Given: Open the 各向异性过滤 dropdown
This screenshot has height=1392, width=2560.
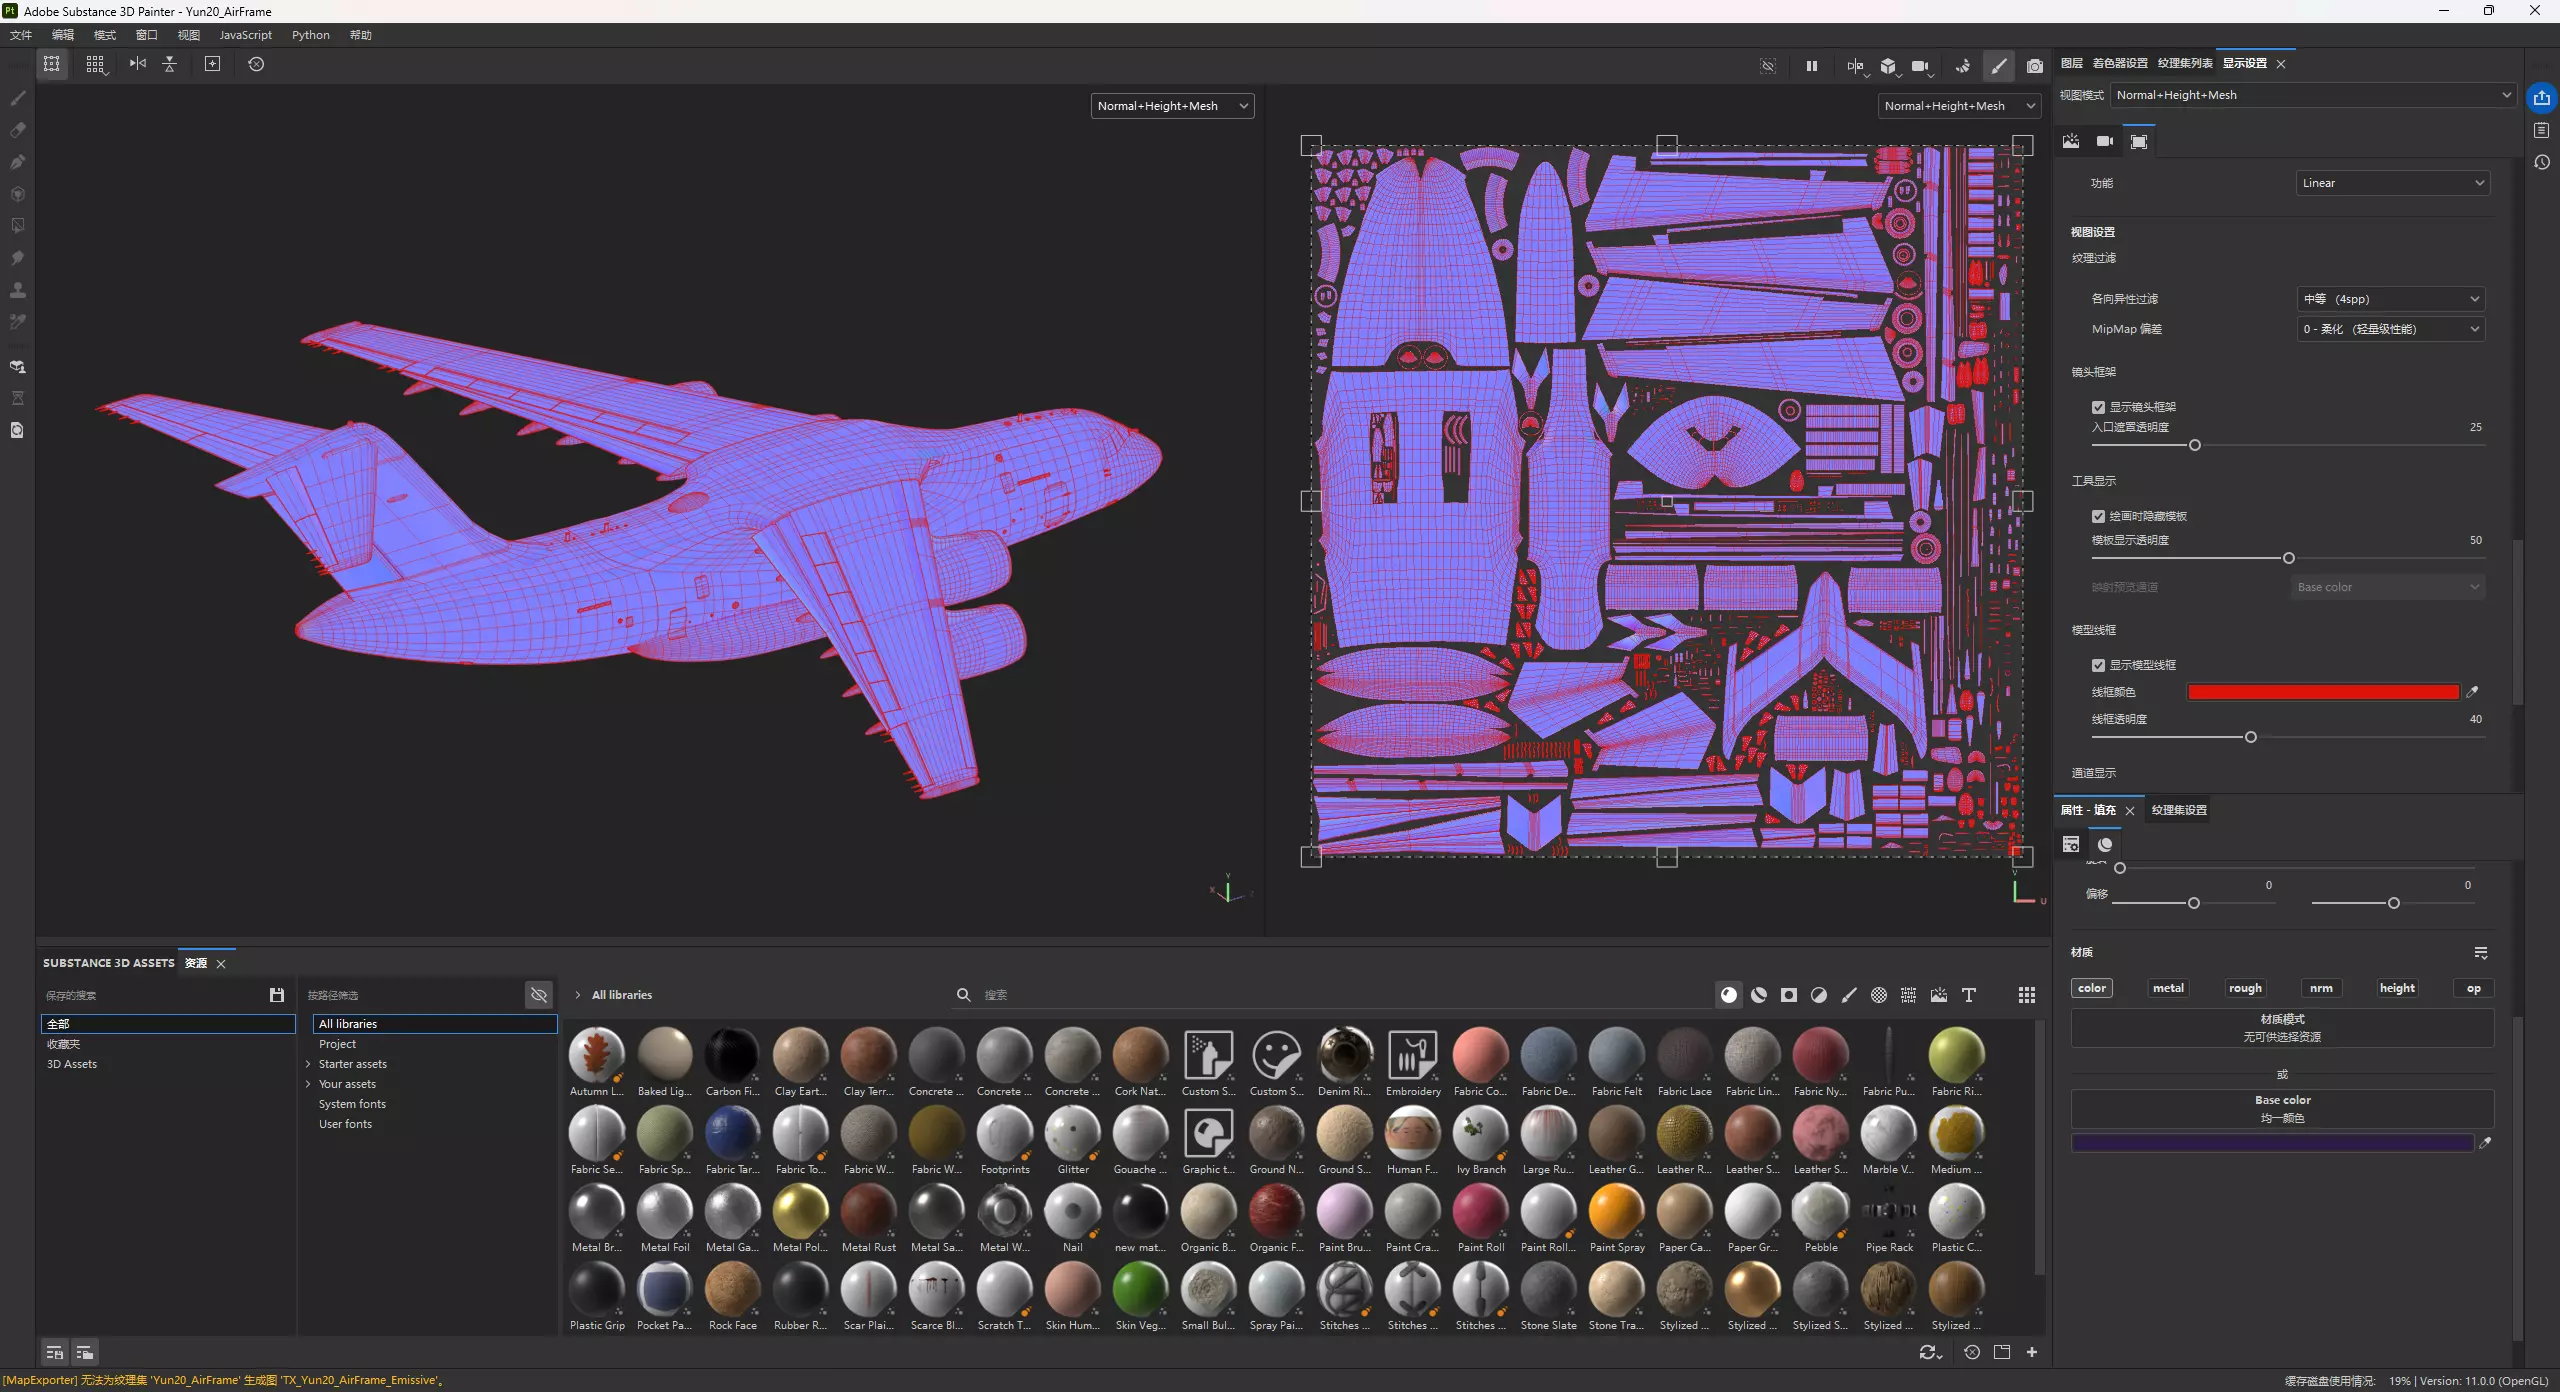Looking at the screenshot, I should pyautogui.click(x=2390, y=299).
